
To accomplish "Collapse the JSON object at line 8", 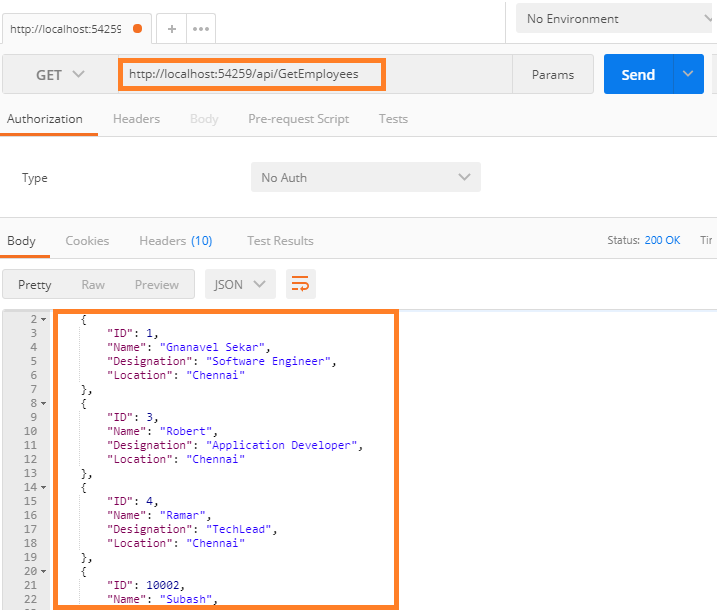I will pyautogui.click(x=43, y=403).
